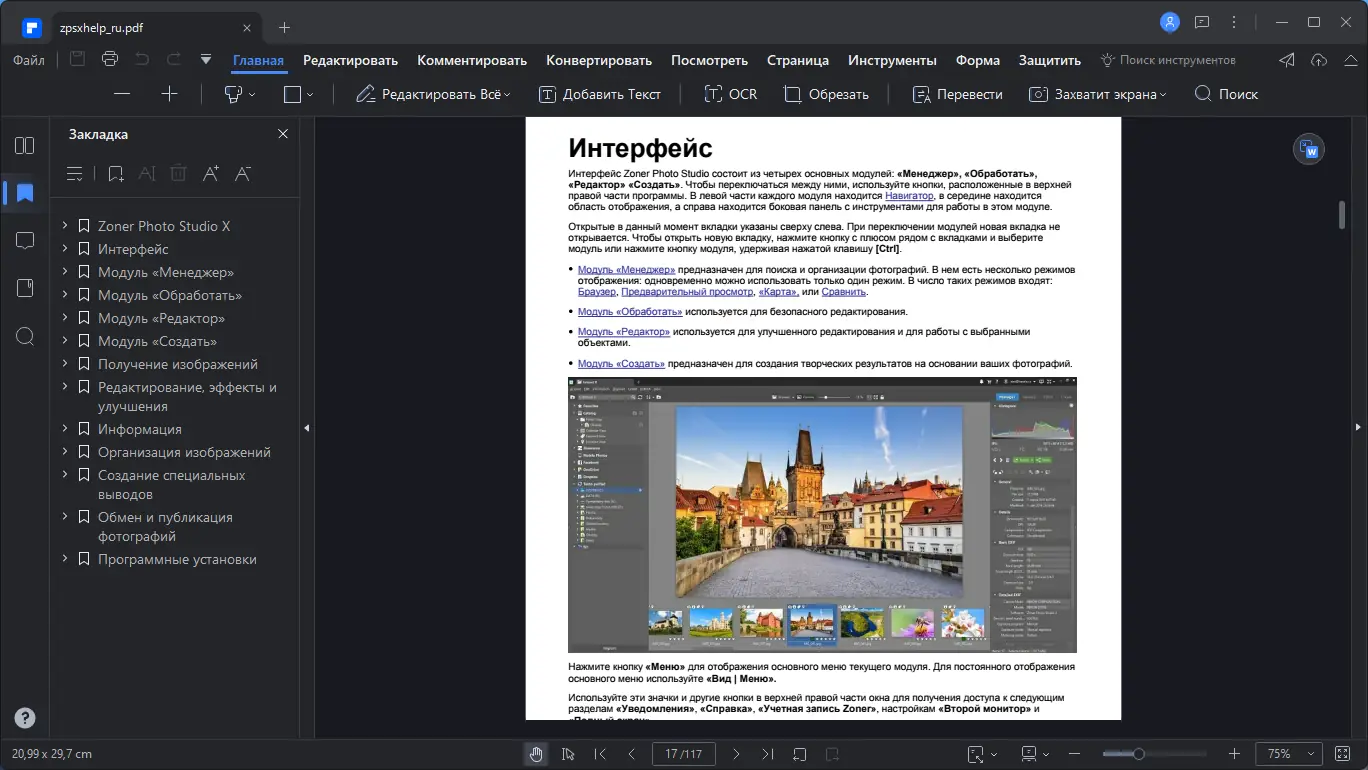Viewport: 1368px width, 770px height.
Task: Click the «Перевести» button
Action: coord(957,94)
